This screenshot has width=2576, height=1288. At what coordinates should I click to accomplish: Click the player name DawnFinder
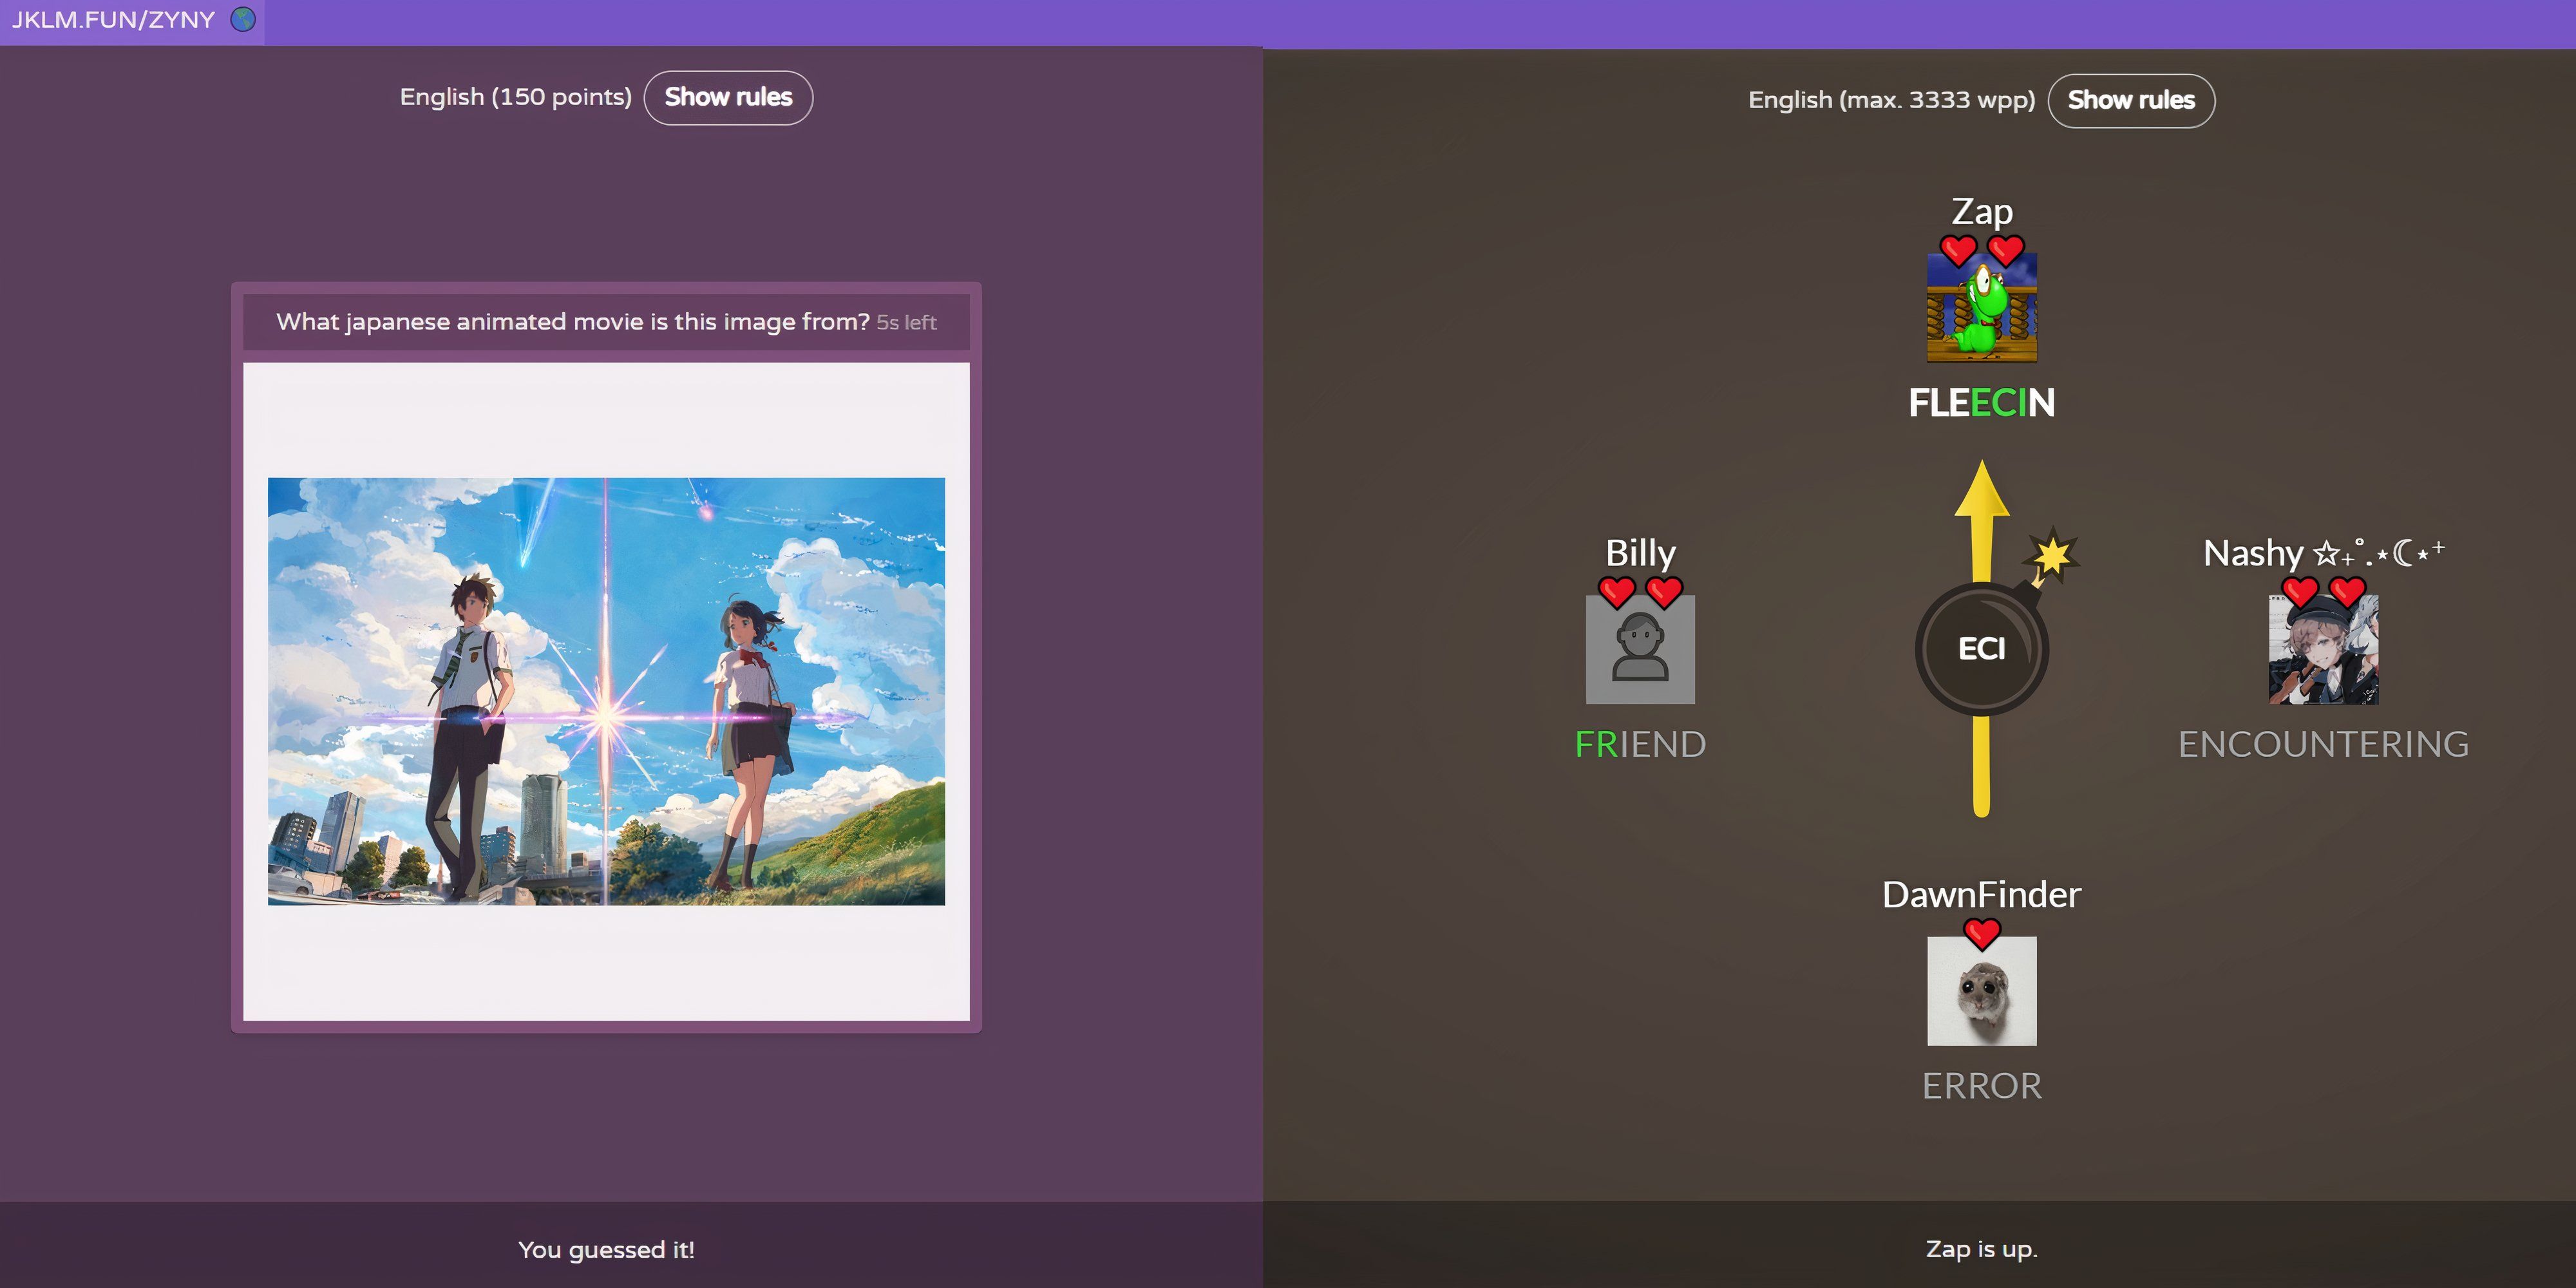click(x=1982, y=894)
